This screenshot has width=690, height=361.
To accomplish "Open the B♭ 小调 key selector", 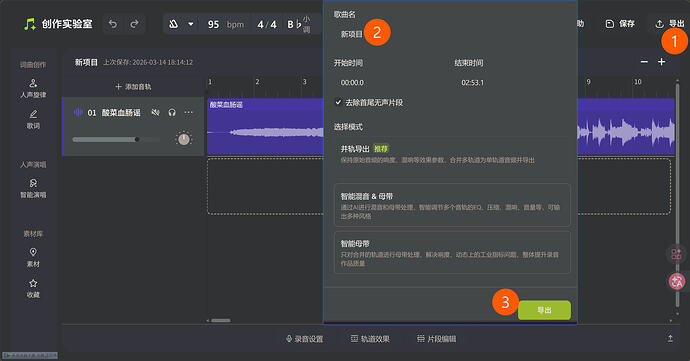I will [x=299, y=24].
